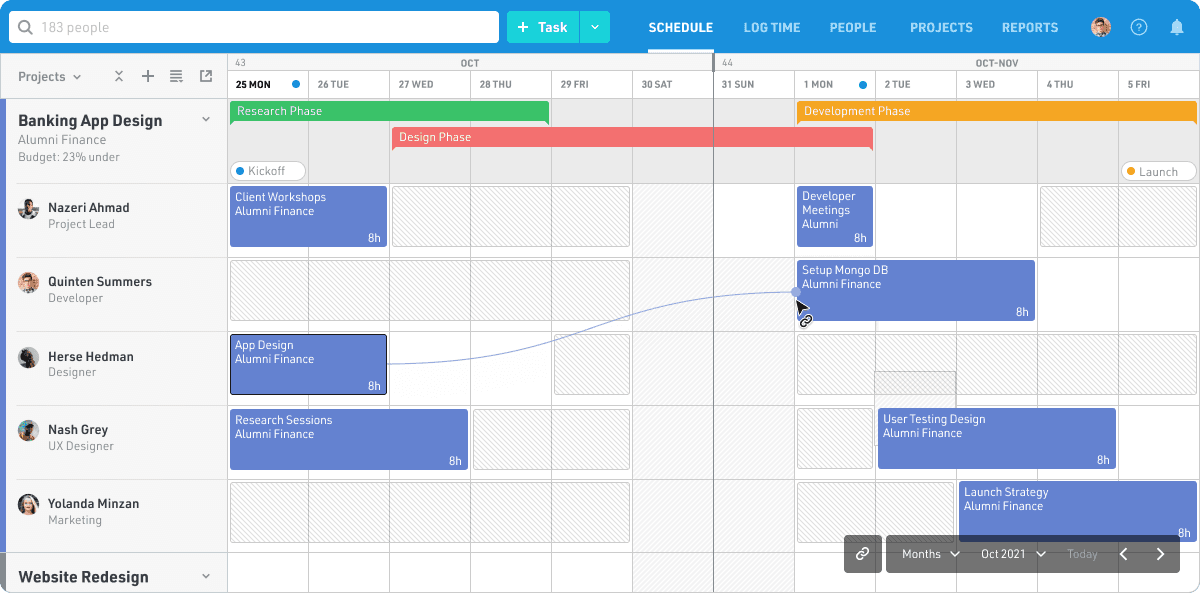Open the help question mark icon
The image size is (1200, 593).
click(x=1139, y=28)
